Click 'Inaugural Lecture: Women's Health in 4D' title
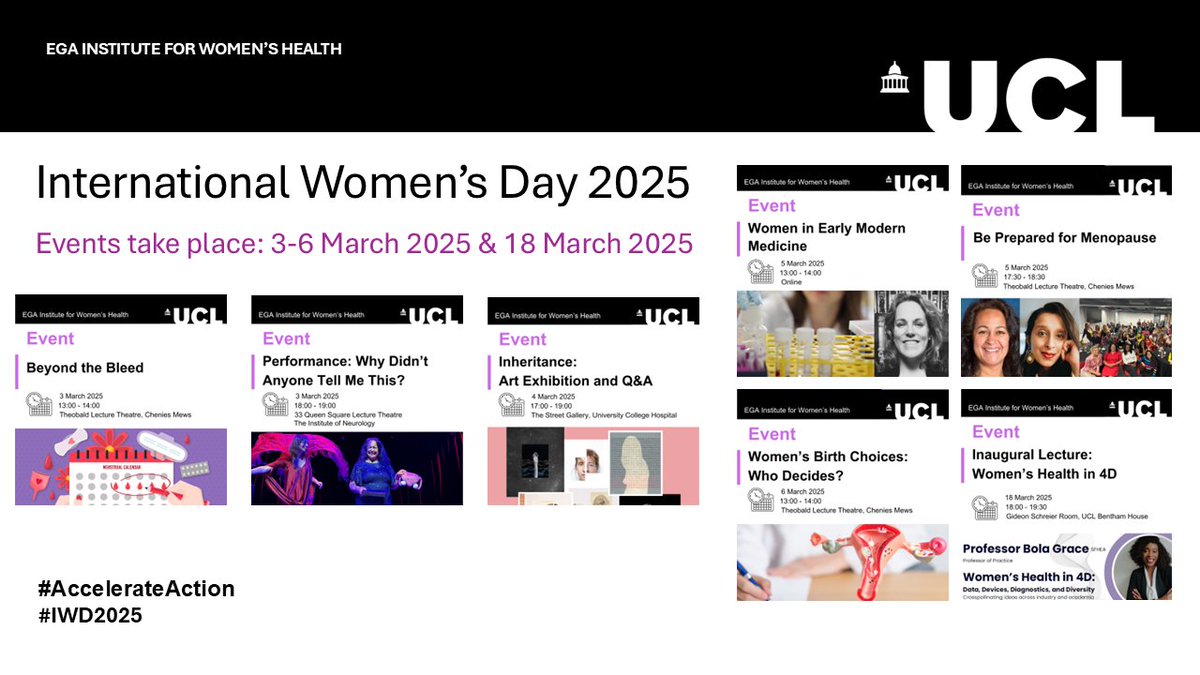This screenshot has height=675, width=1200. click(1045, 465)
